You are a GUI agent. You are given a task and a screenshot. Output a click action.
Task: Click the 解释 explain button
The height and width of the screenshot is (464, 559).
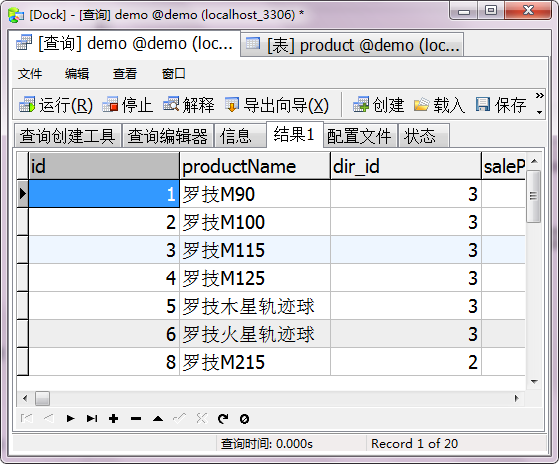point(189,105)
